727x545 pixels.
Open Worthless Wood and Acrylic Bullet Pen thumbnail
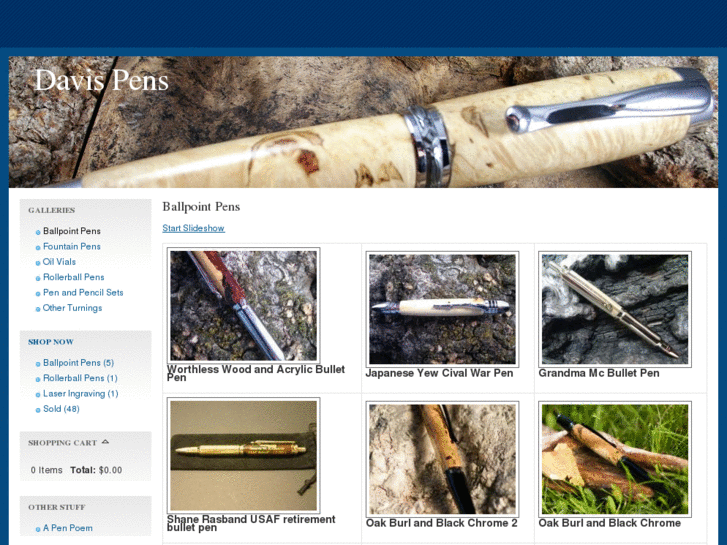[x=243, y=305]
